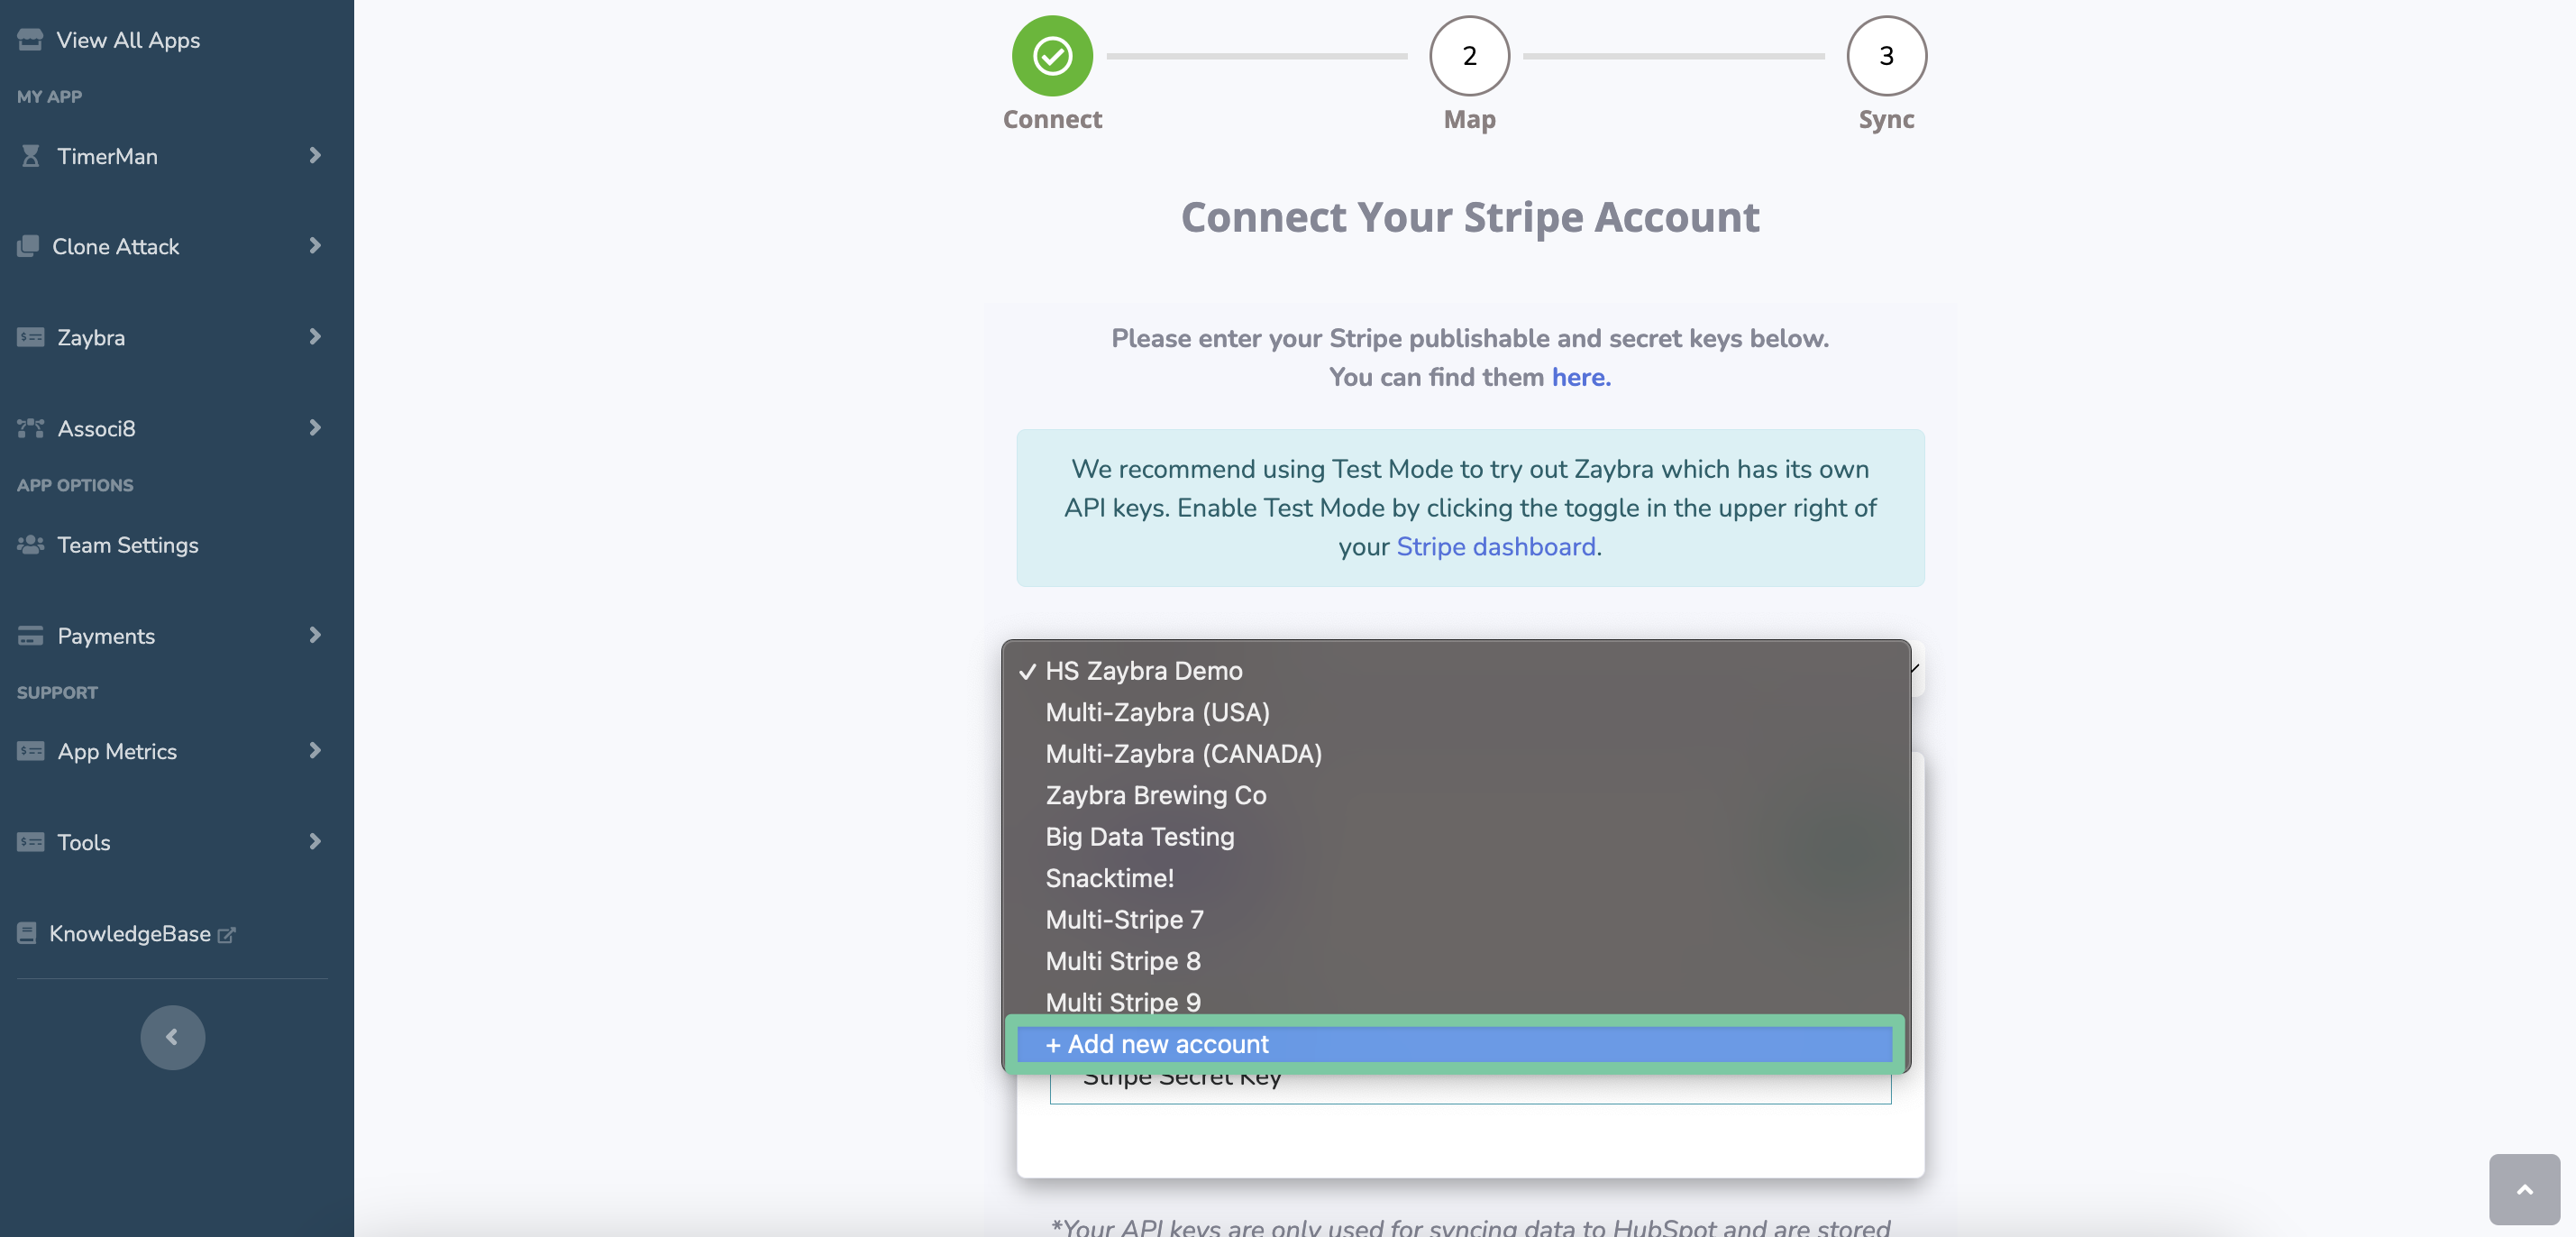Expand the App Metrics chevron
Screen dimensions: 2576x1237
click(315, 750)
